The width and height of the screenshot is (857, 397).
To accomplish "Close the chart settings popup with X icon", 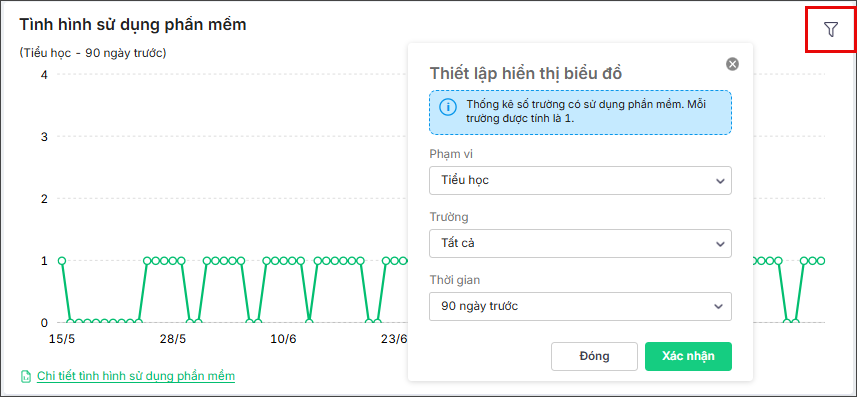I will (x=732, y=64).
